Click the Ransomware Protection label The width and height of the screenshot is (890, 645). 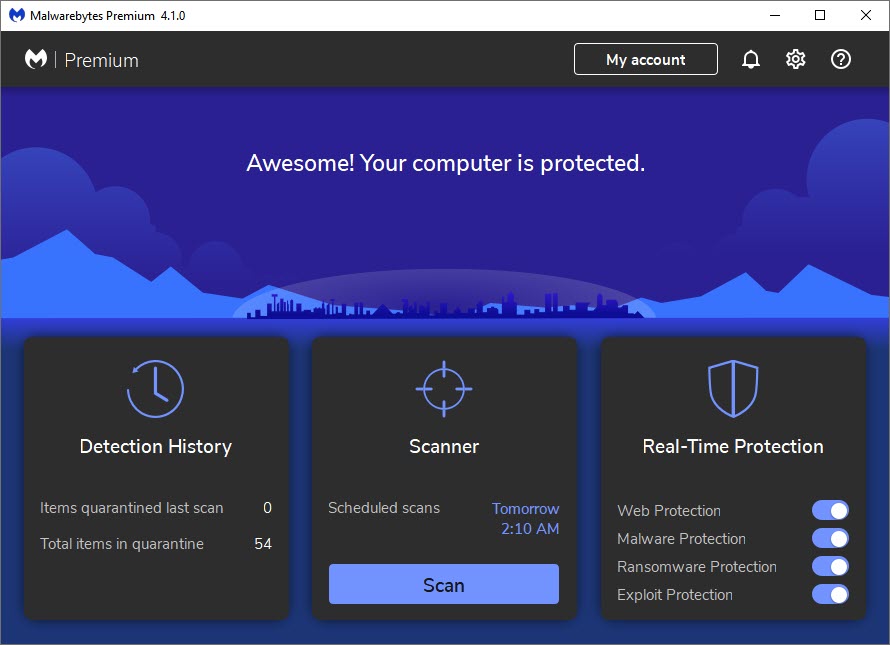point(696,567)
